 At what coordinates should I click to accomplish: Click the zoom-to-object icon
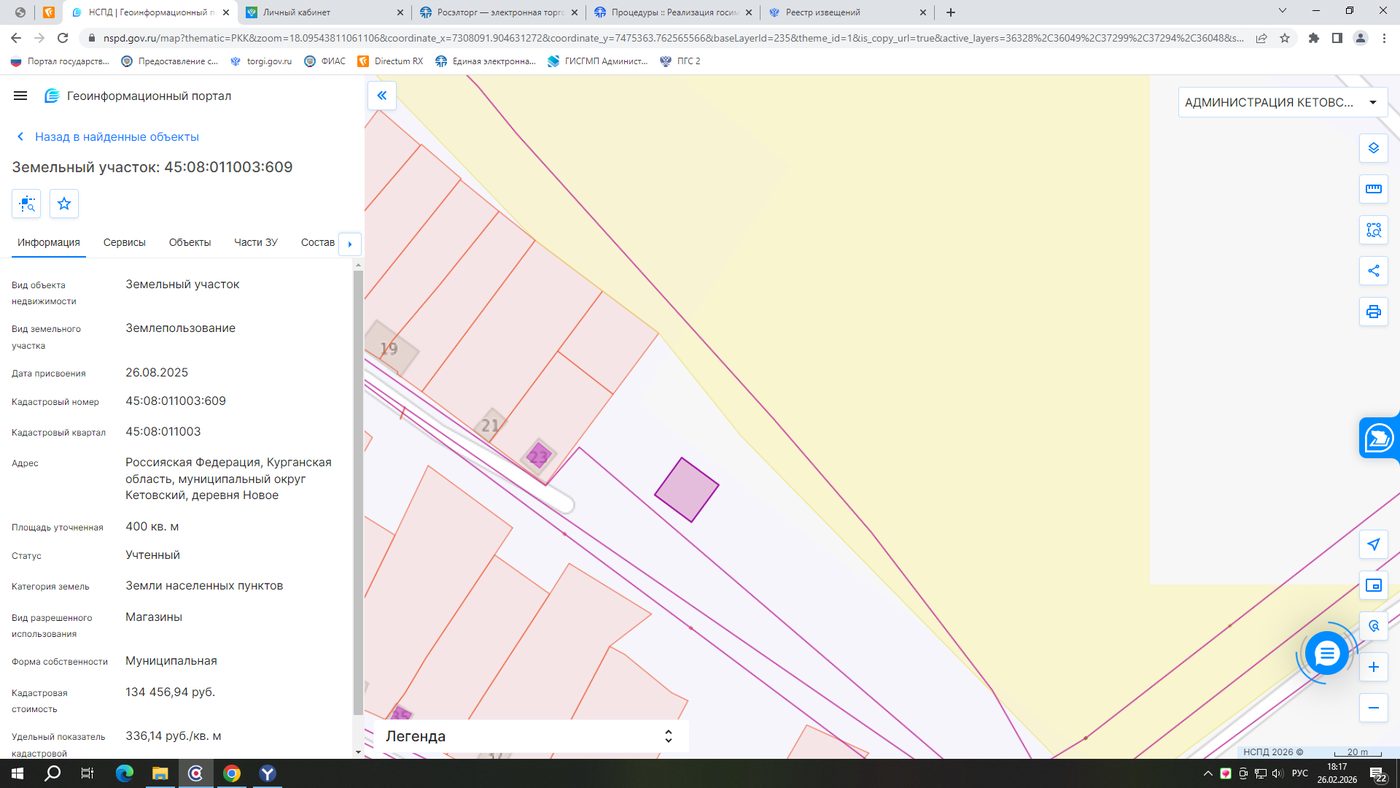coord(26,204)
